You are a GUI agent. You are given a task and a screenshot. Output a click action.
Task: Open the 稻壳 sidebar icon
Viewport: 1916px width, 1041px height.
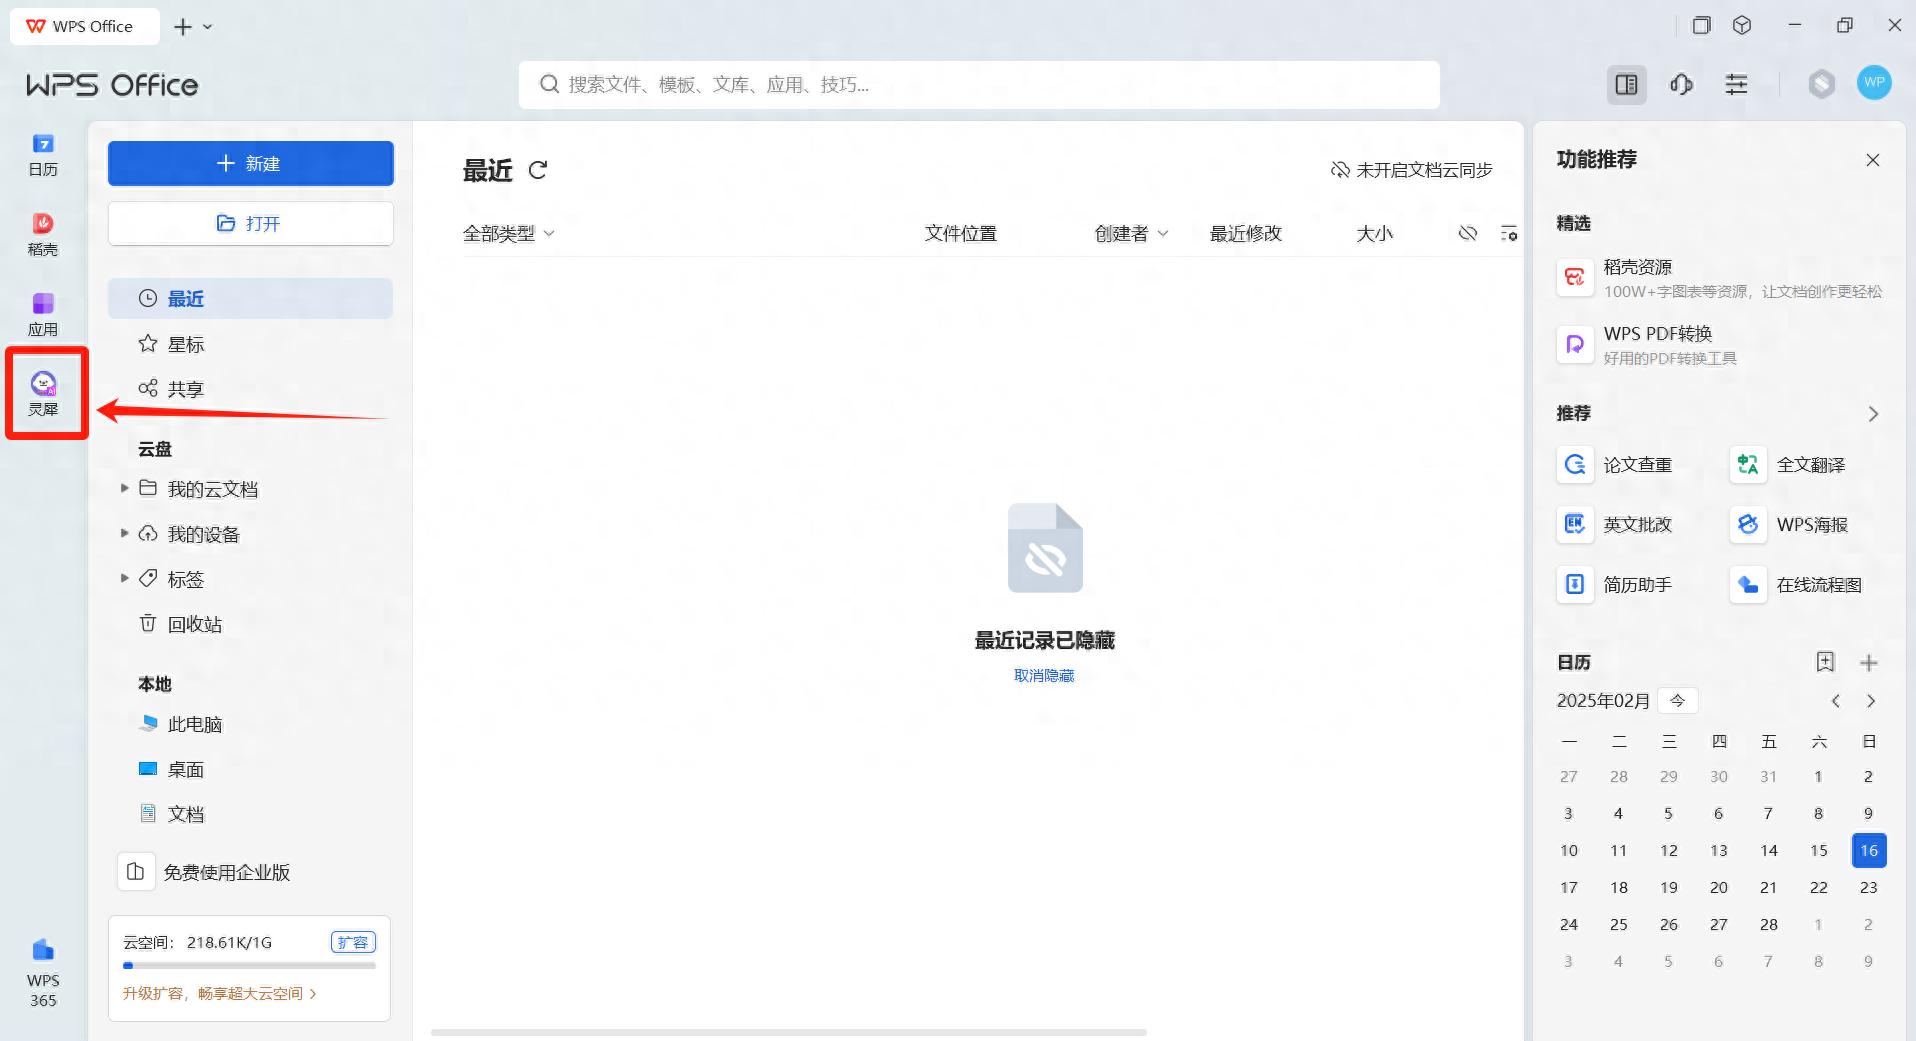[43, 235]
